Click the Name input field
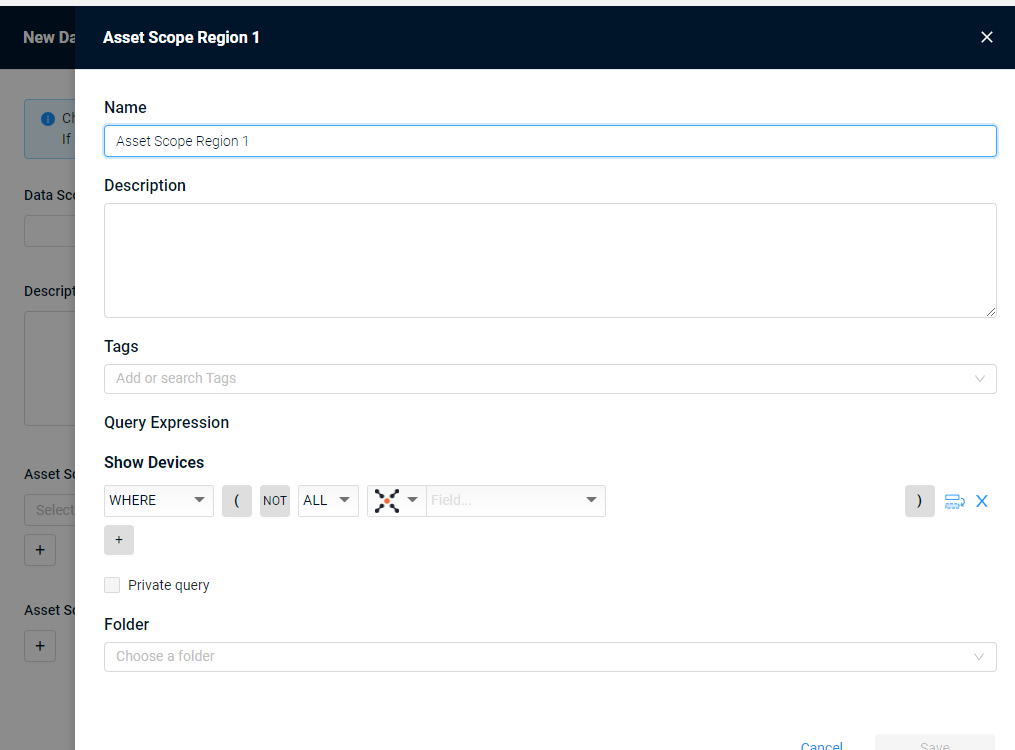1015x750 pixels. coord(550,141)
